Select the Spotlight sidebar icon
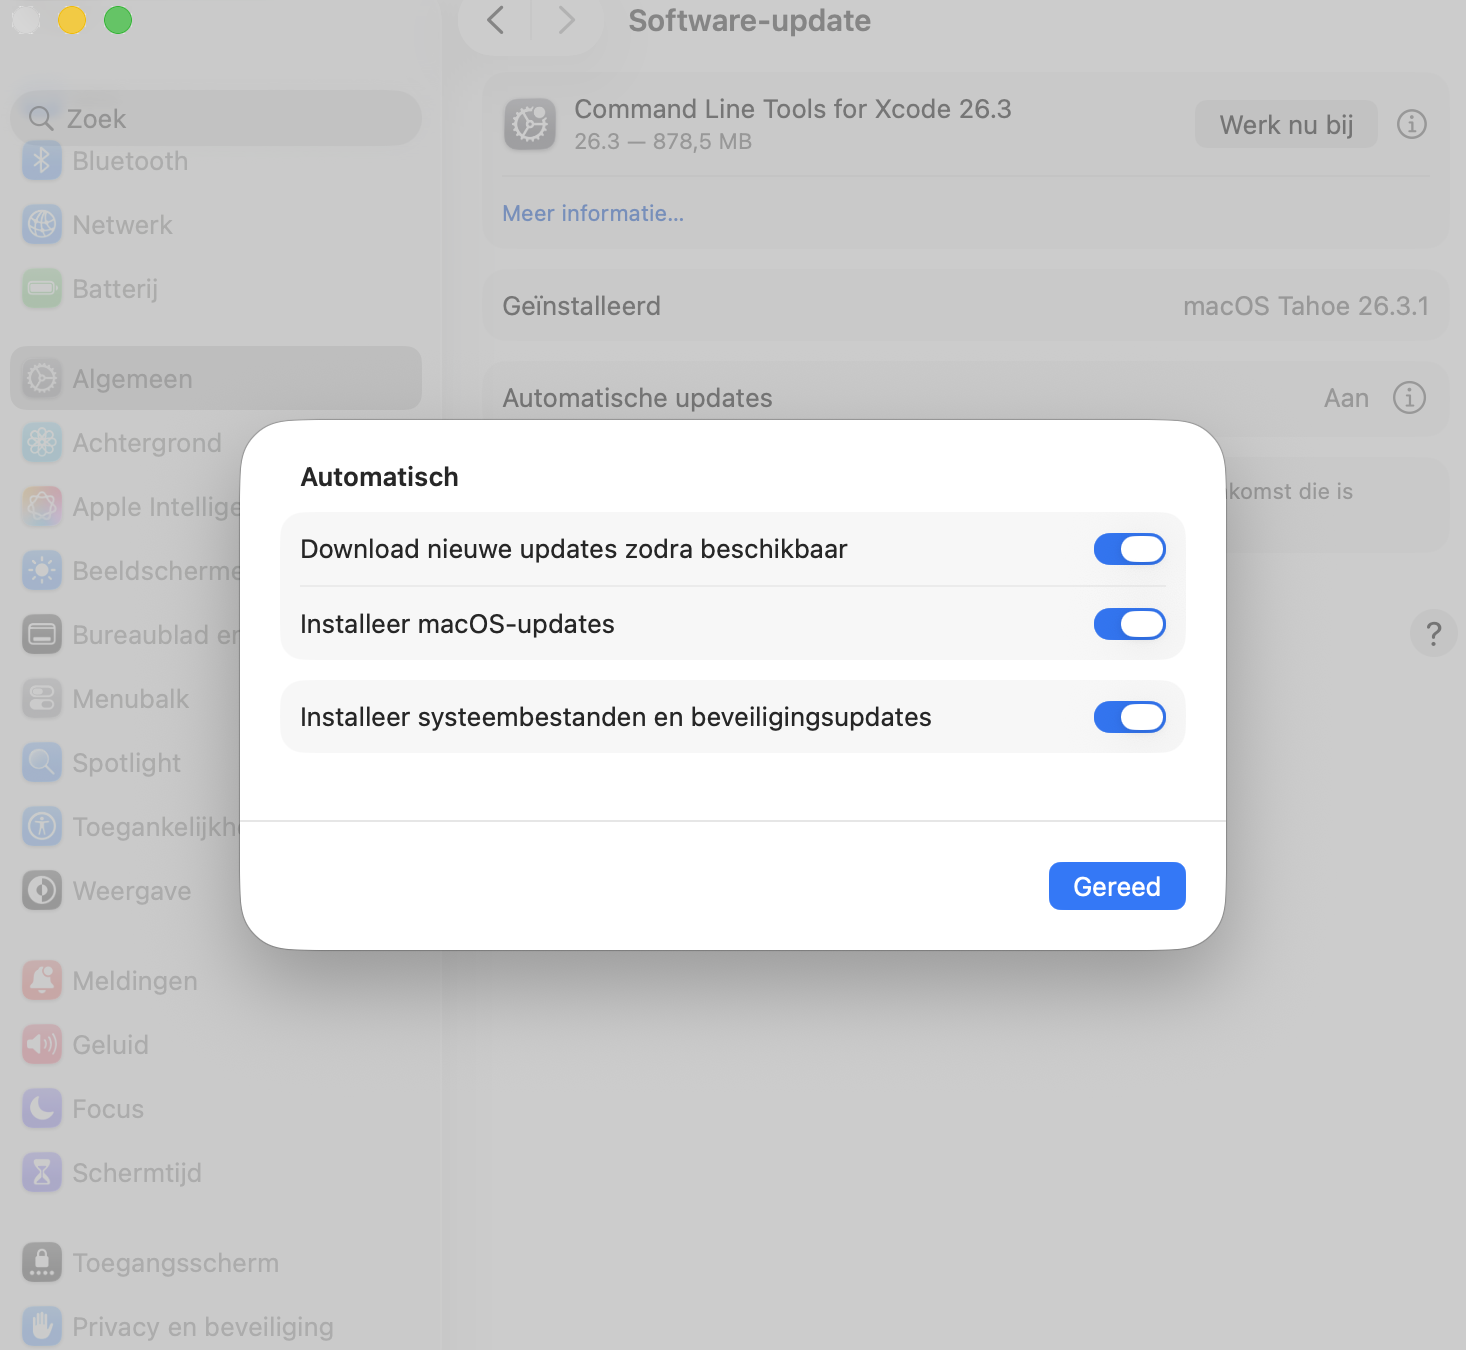This screenshot has height=1350, width=1466. pos(126,763)
